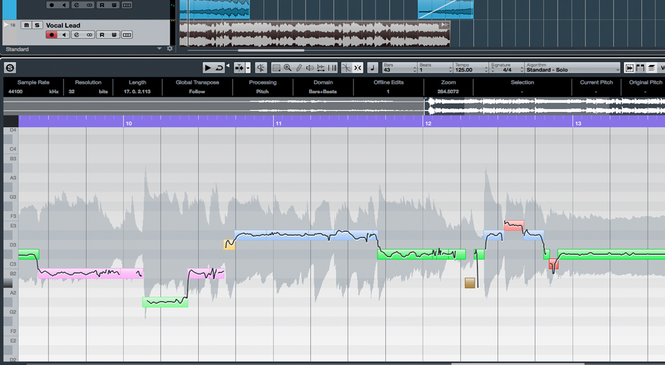Select the range selection tool
Image resolution: width=665 pixels, height=365 pixels.
tap(277, 67)
